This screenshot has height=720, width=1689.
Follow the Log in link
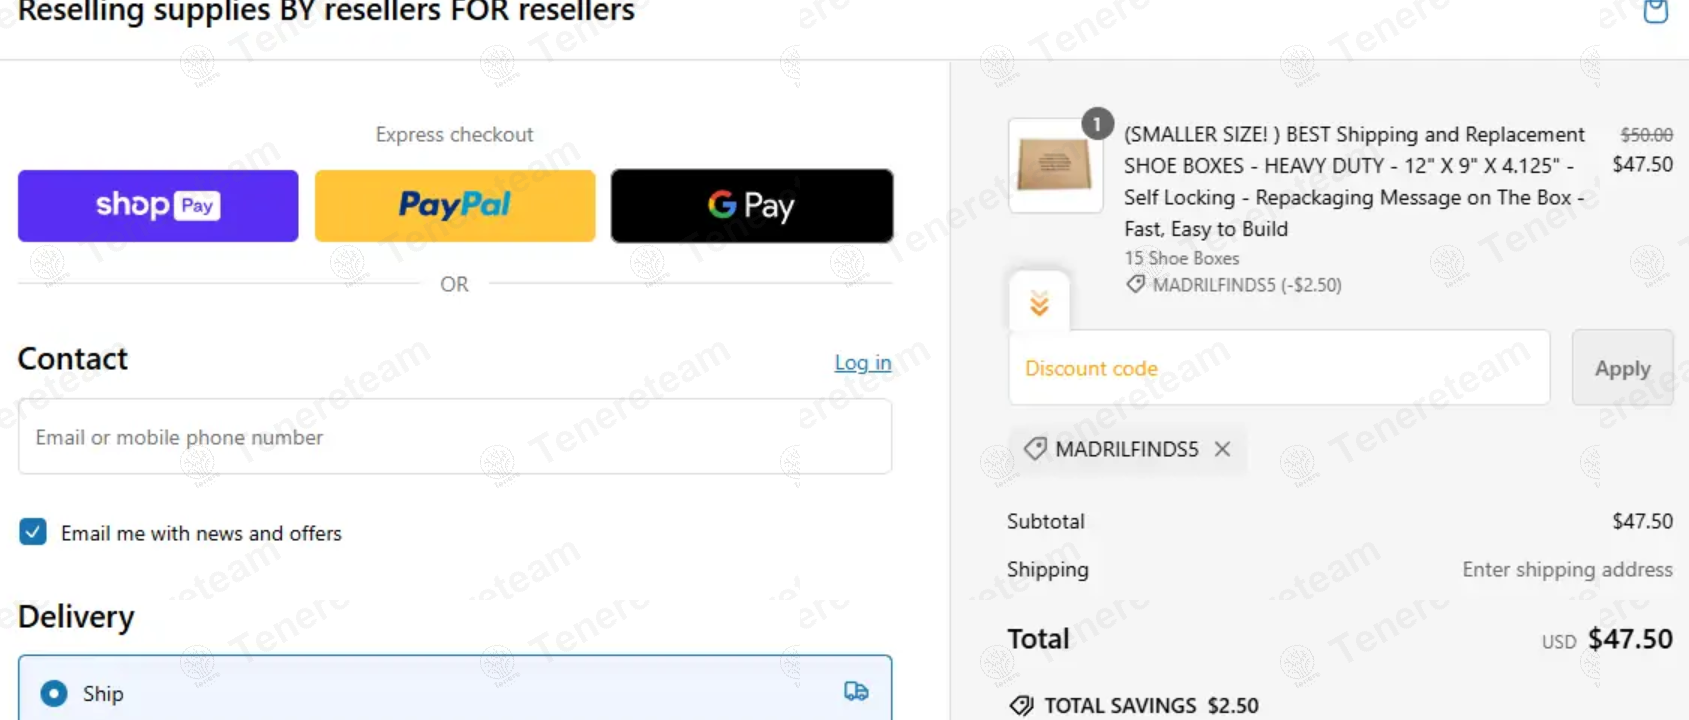pos(863,362)
